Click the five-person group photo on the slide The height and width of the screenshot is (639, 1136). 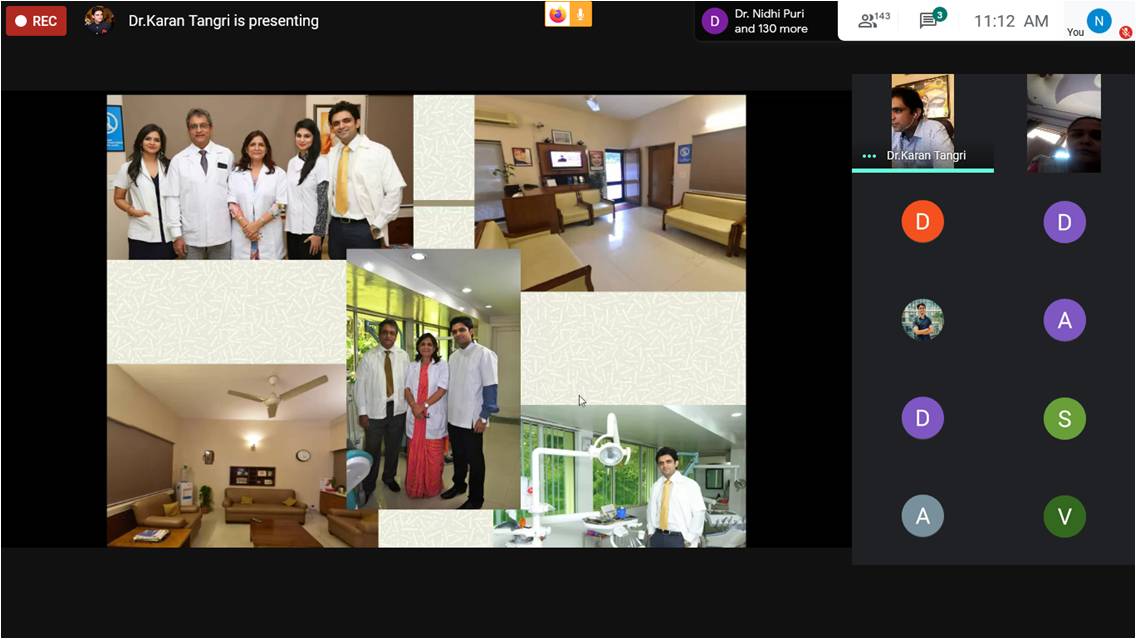(259, 177)
